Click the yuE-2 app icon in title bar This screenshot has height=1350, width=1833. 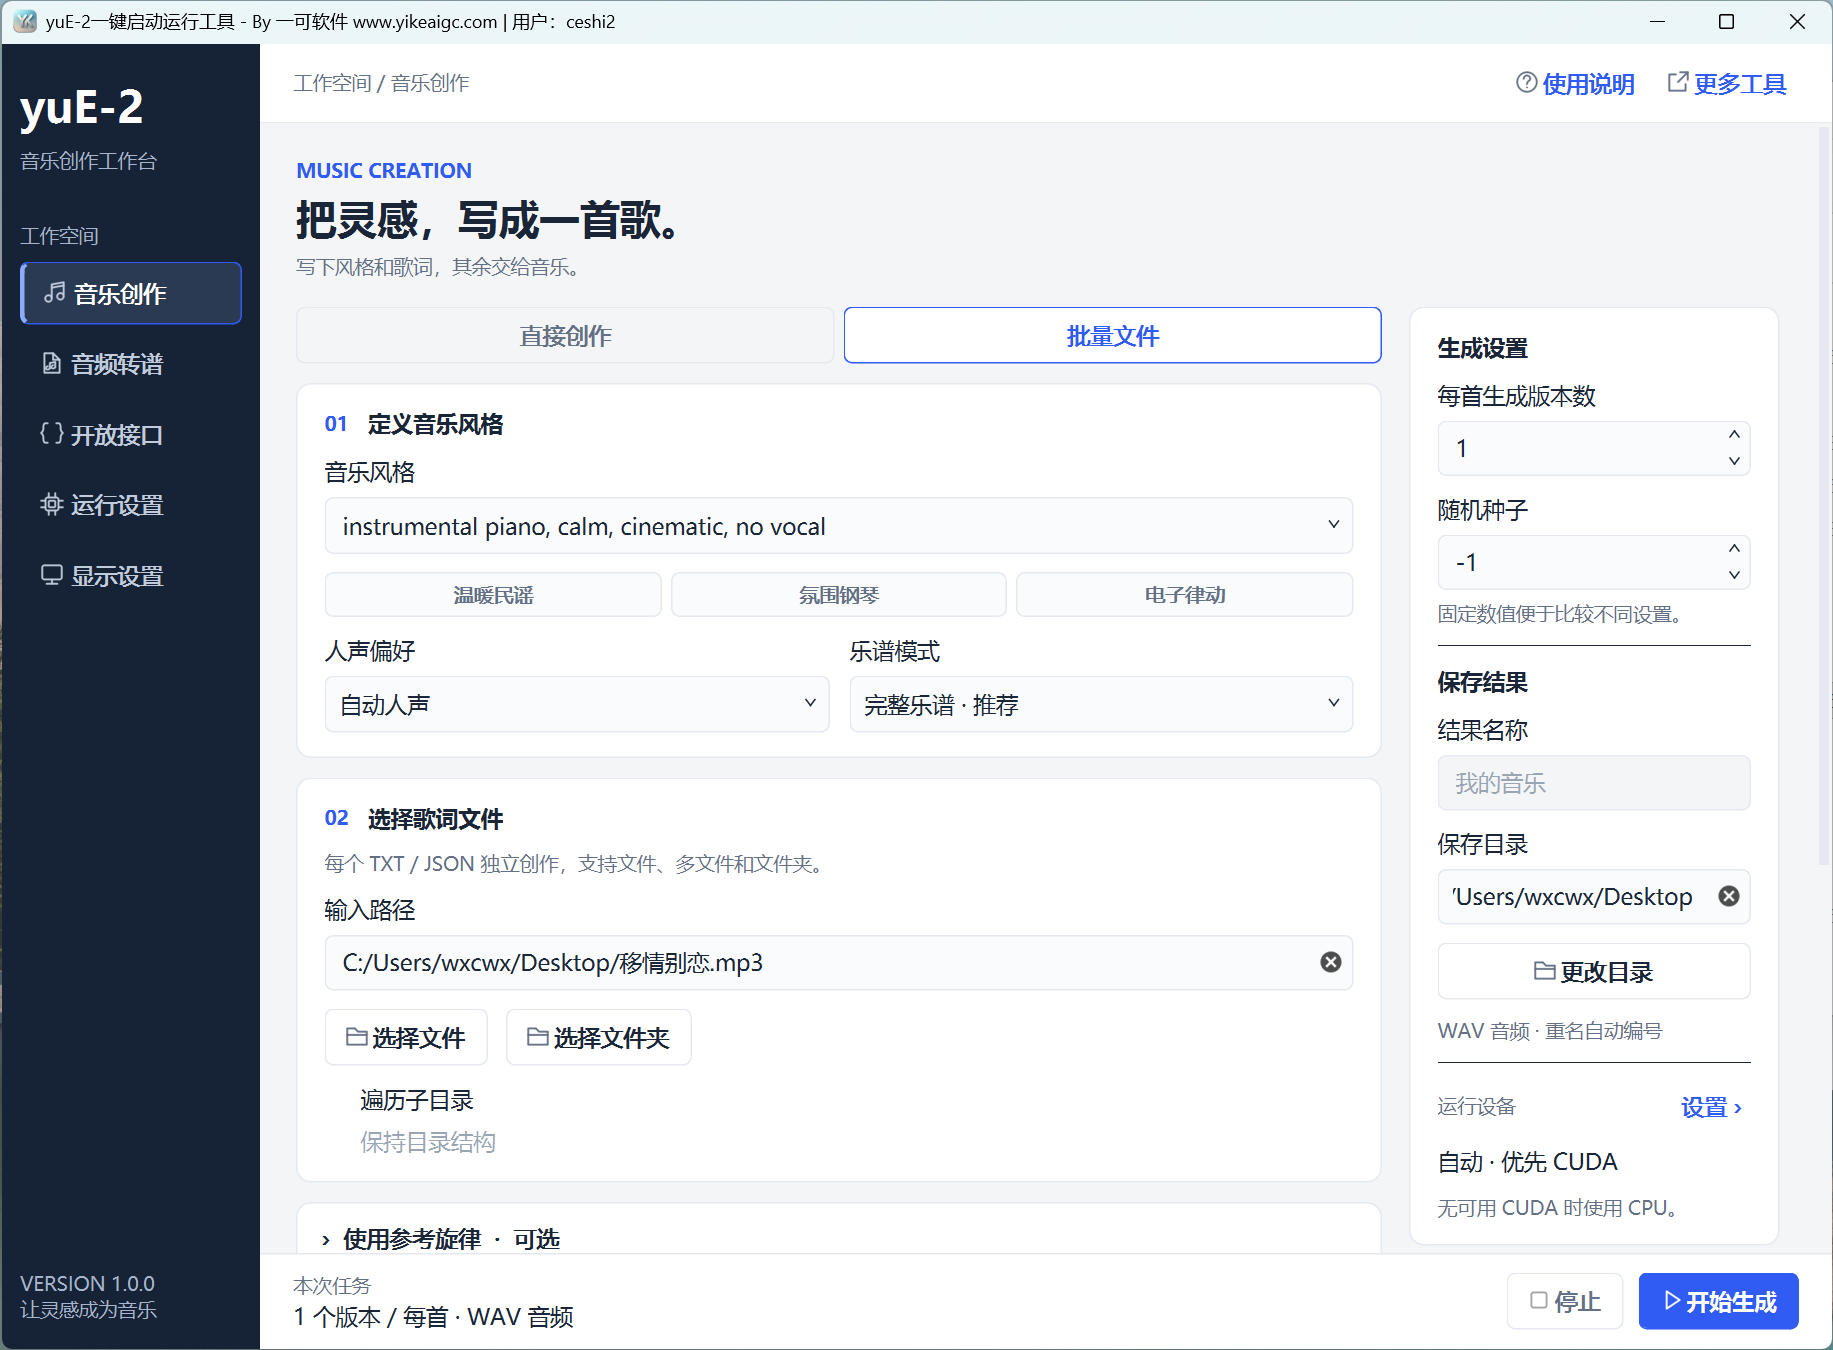click(25, 21)
